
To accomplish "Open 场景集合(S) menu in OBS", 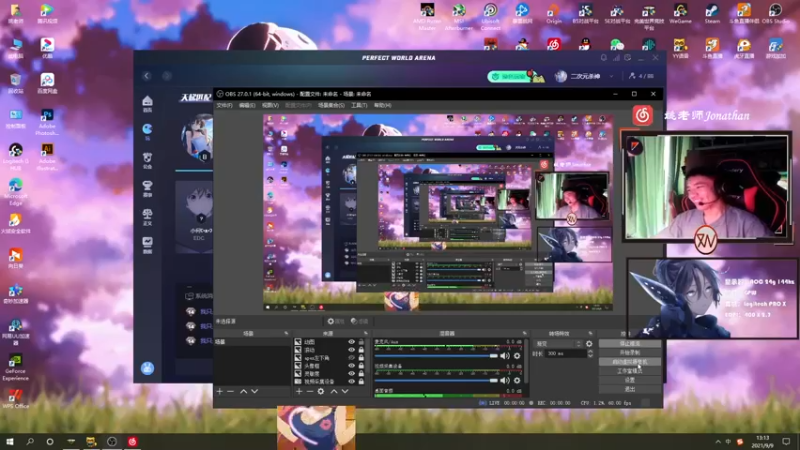I will 331,106.
